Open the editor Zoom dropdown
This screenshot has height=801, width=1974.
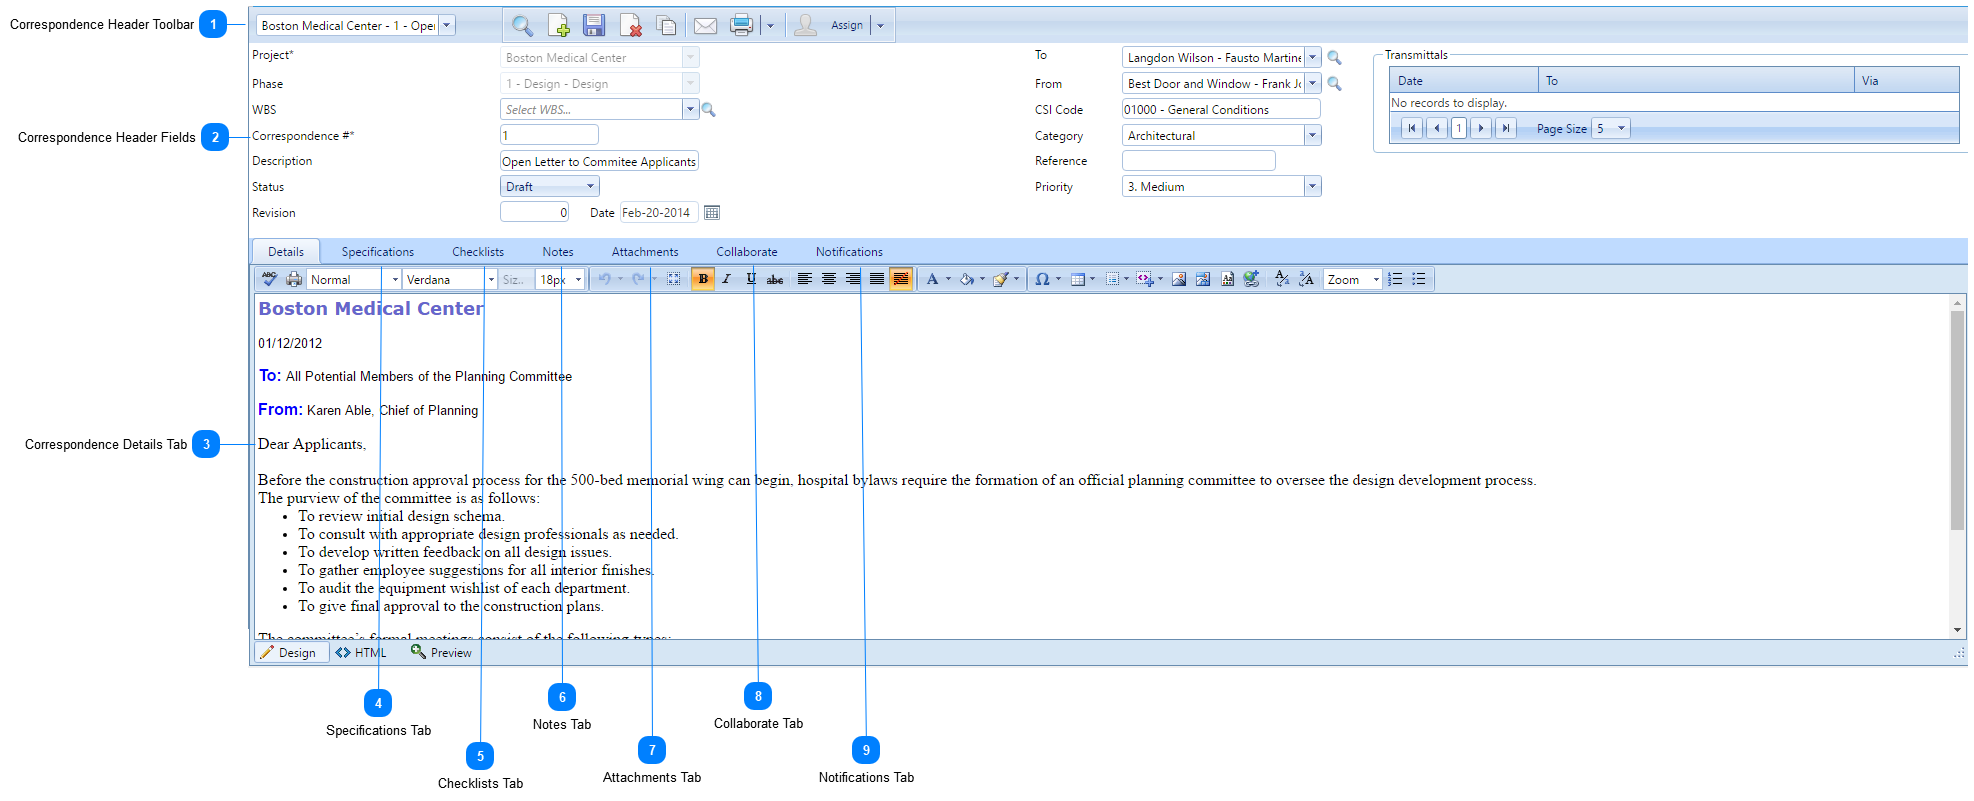click(1353, 279)
